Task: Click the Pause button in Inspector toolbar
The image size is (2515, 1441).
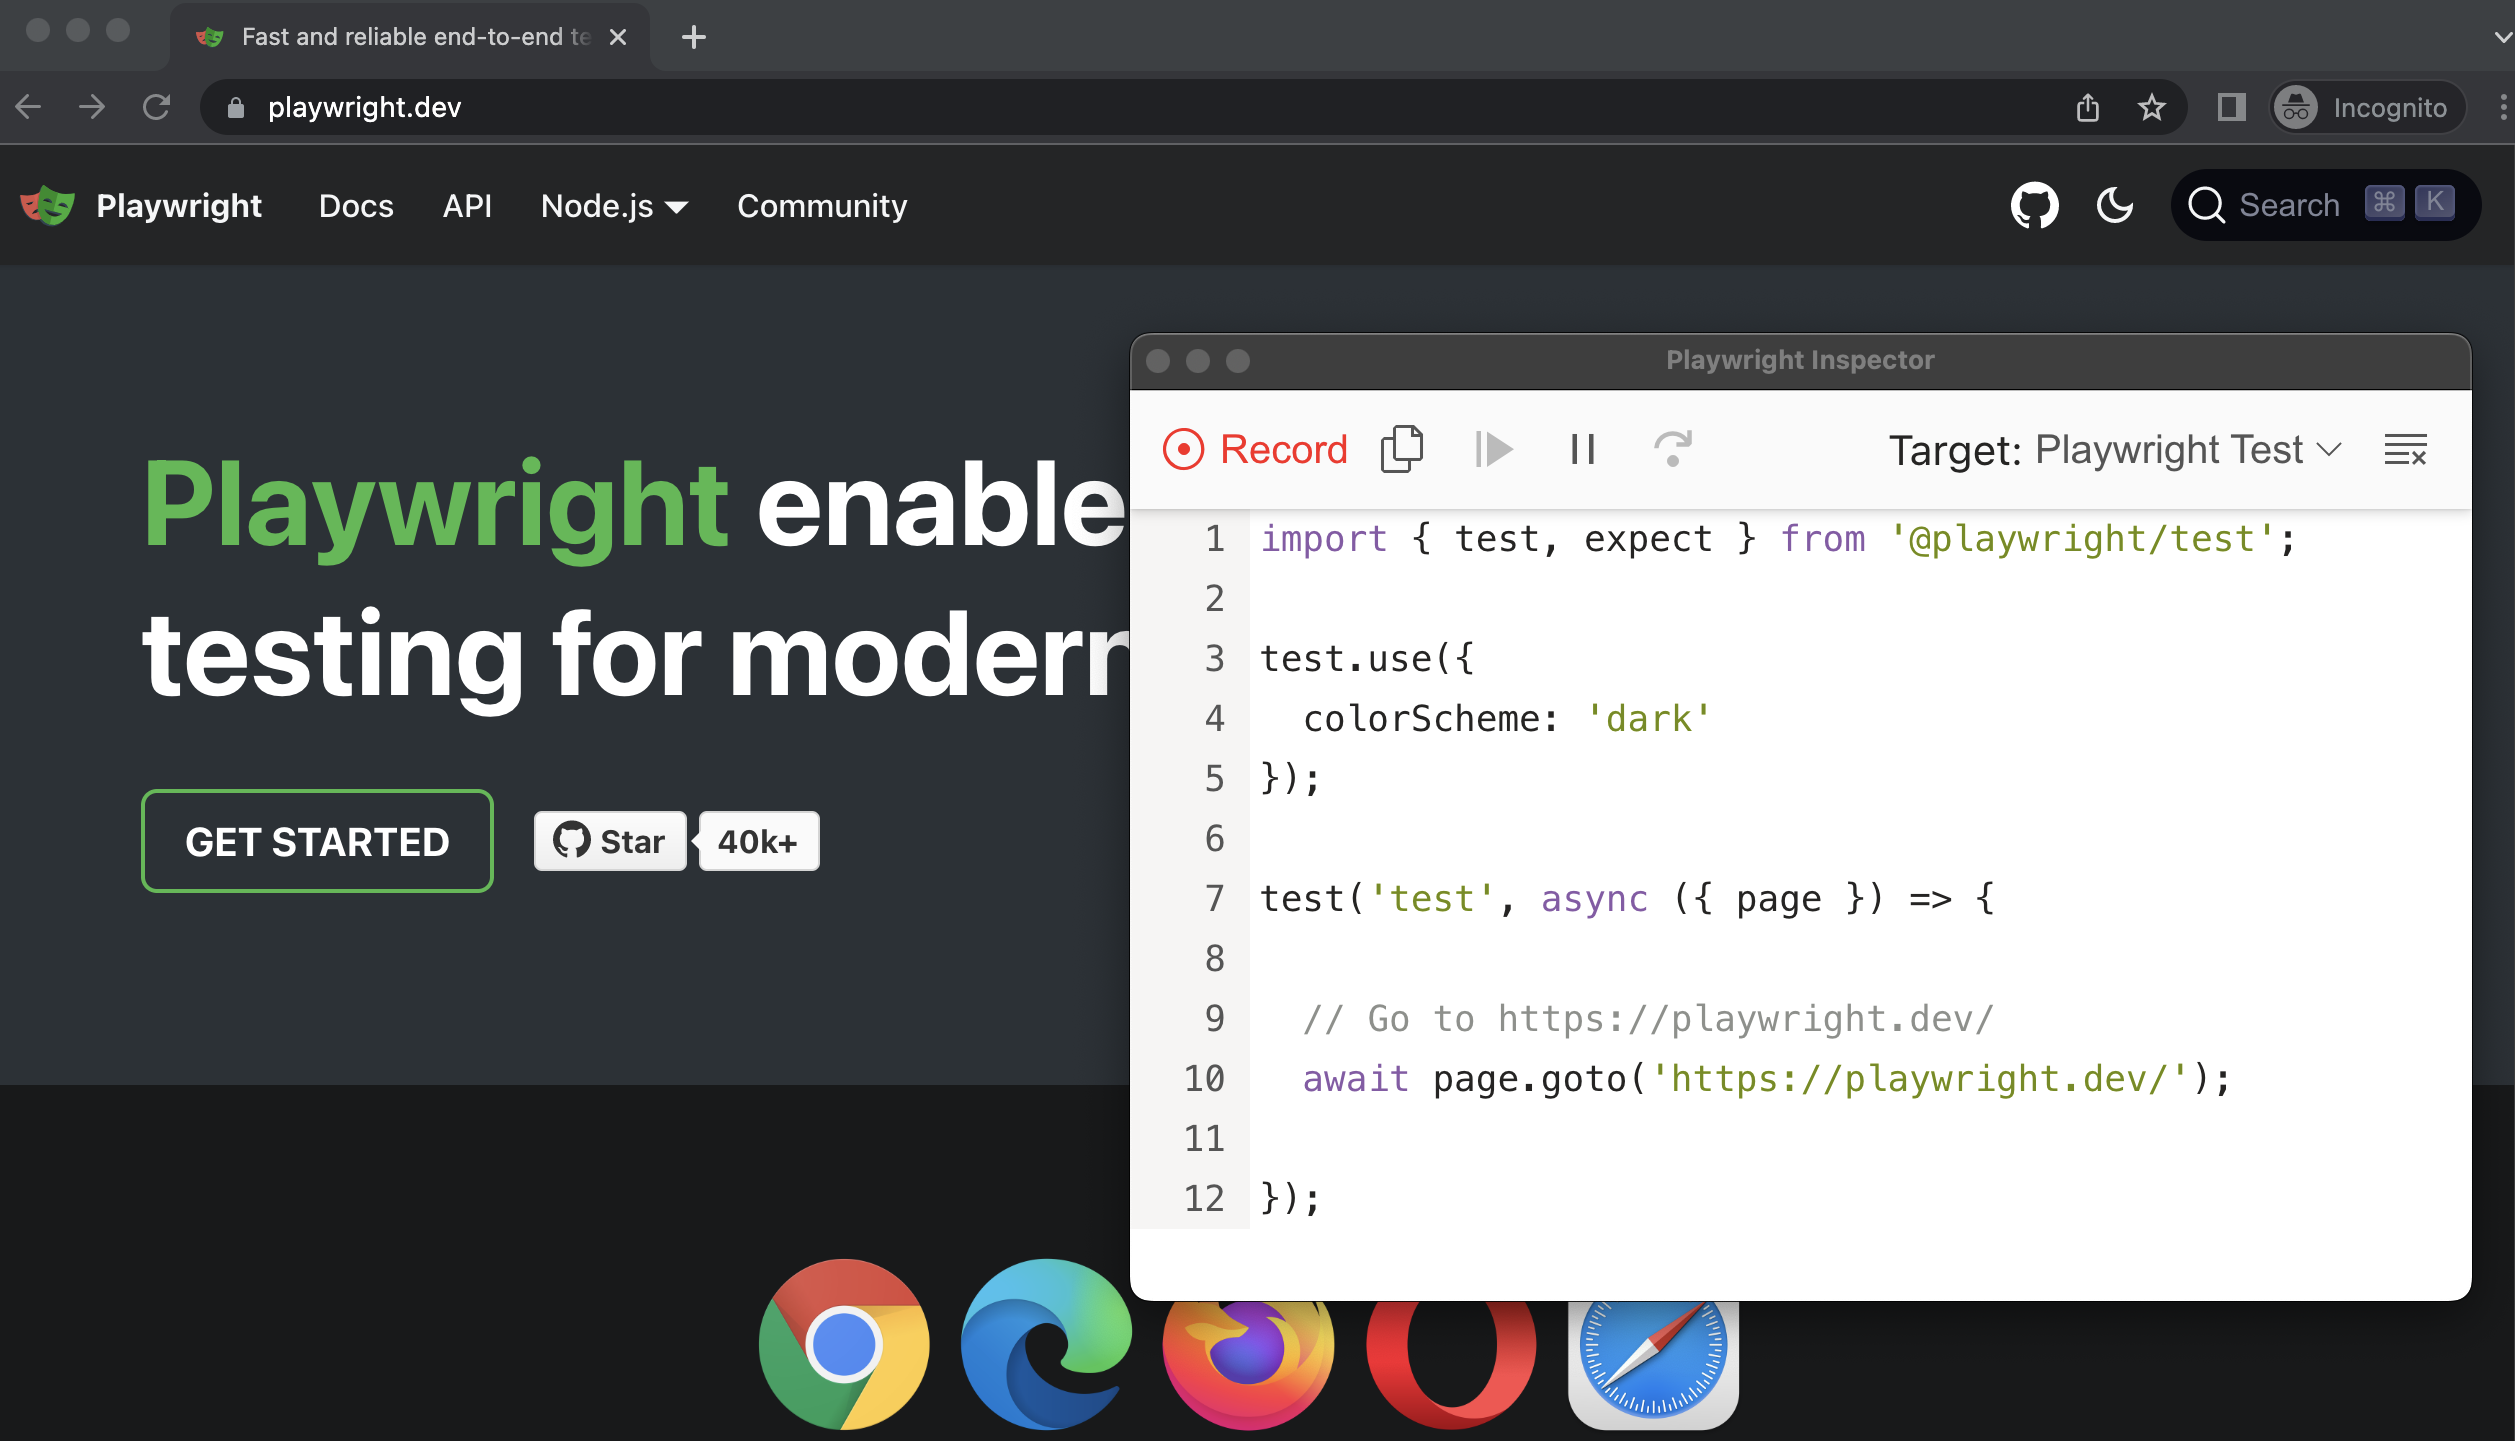Action: point(1582,448)
